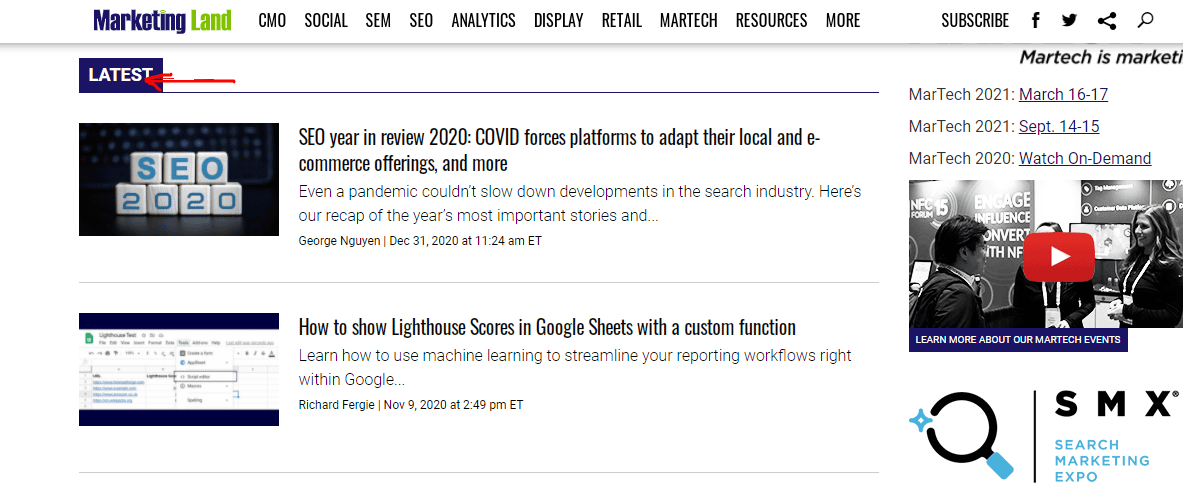
Task: Open the DISPLAY menu item
Action: (558, 20)
